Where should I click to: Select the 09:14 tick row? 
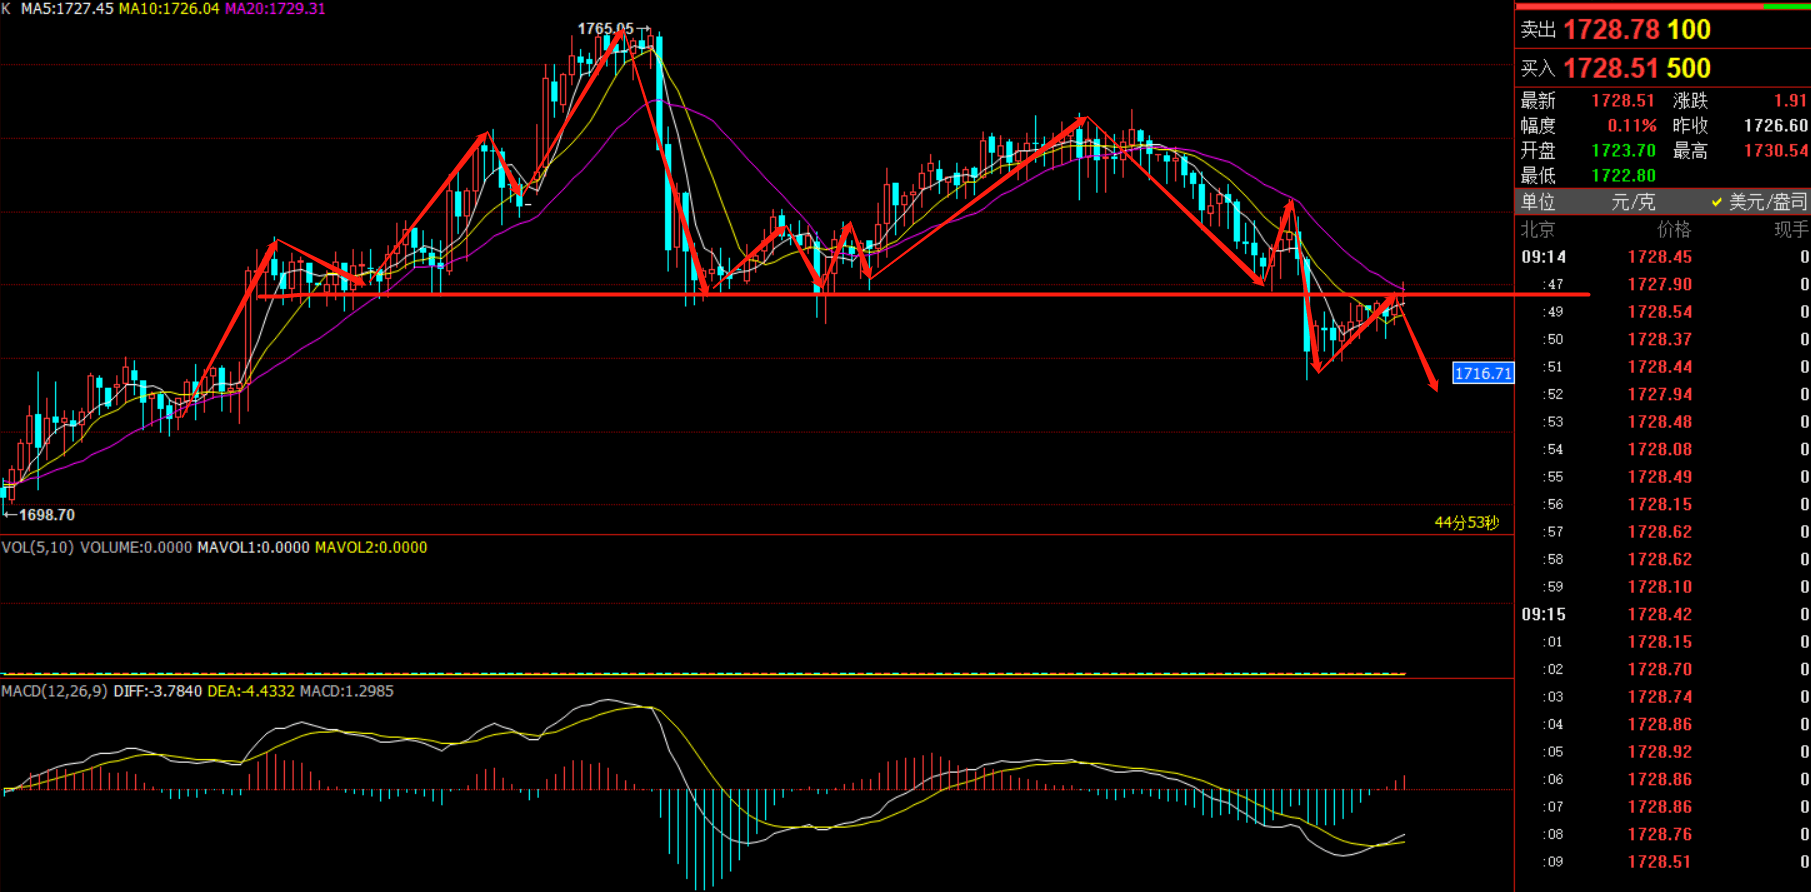(1664, 257)
